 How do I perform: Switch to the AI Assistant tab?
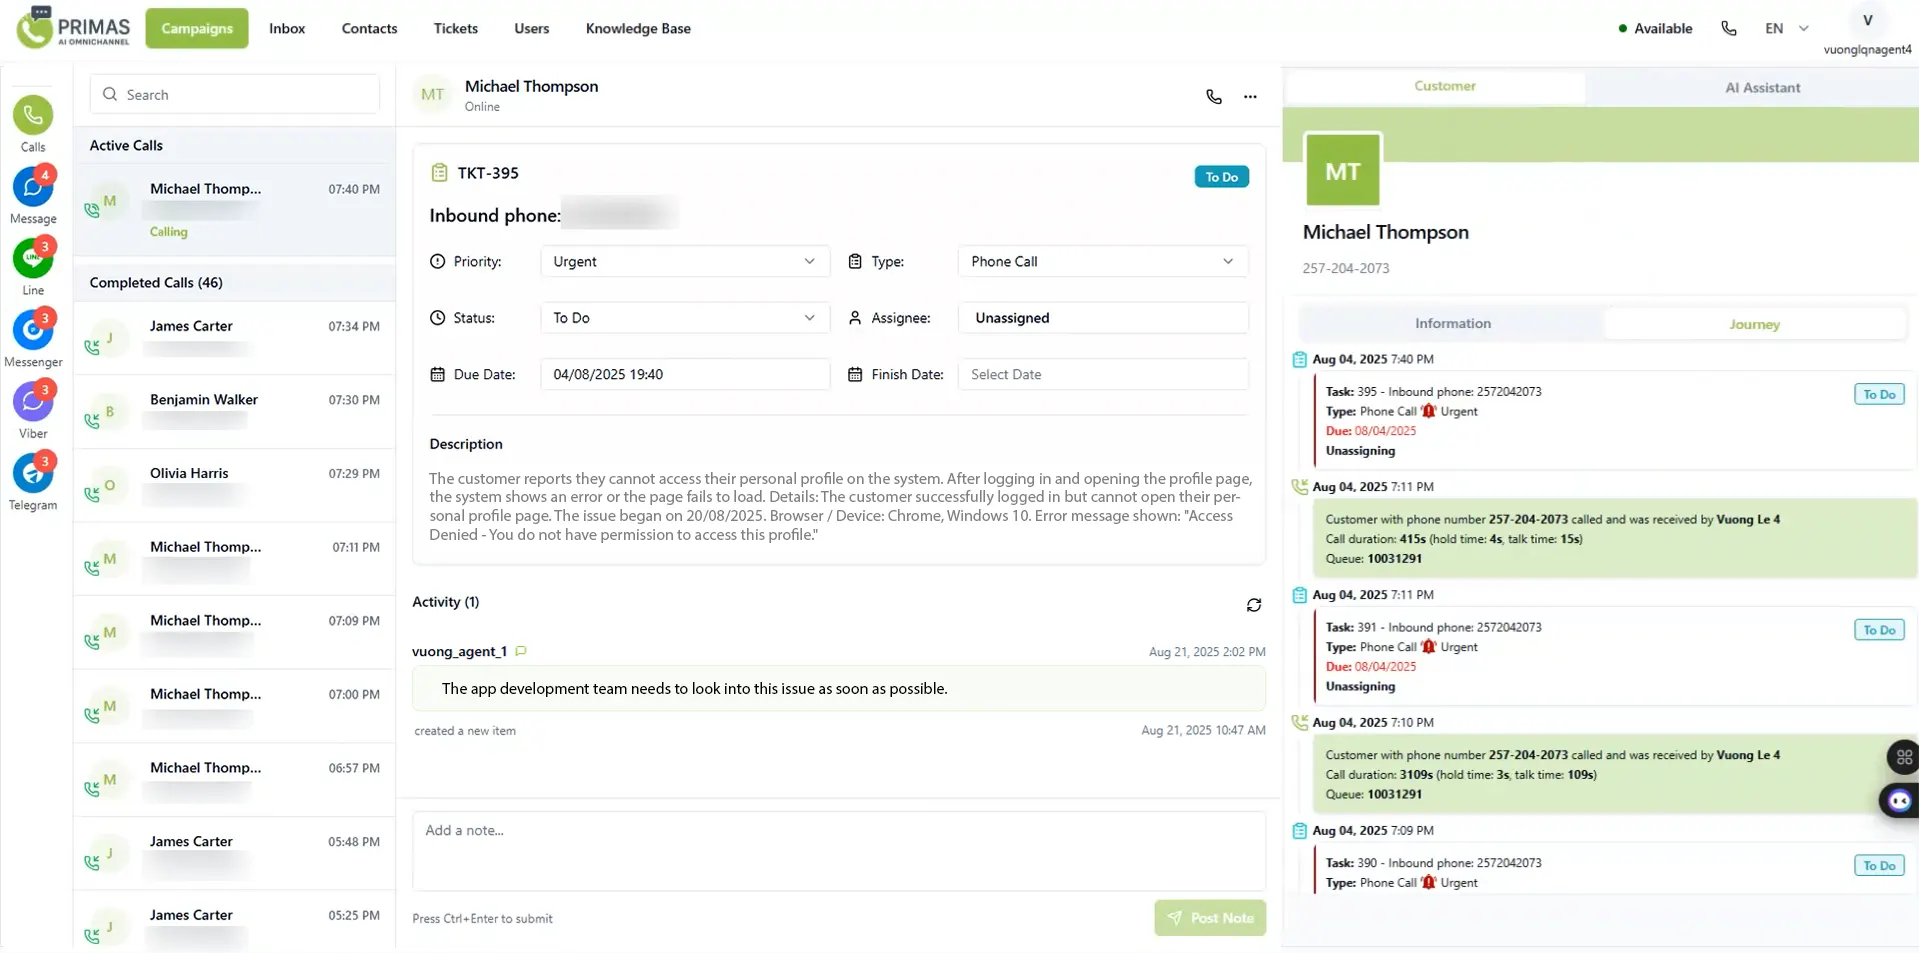click(1762, 88)
